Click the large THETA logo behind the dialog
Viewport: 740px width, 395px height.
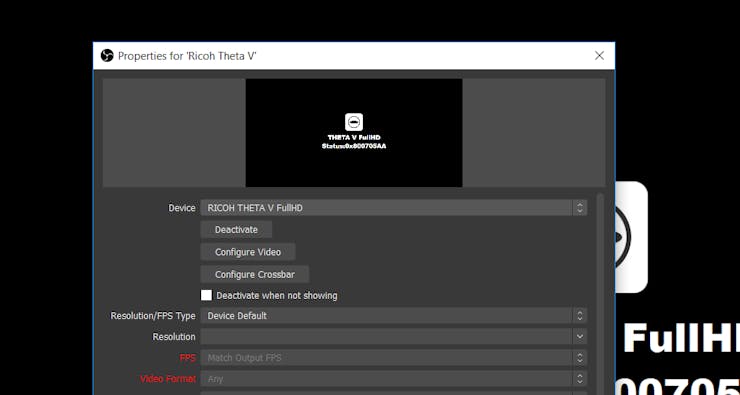[631, 237]
